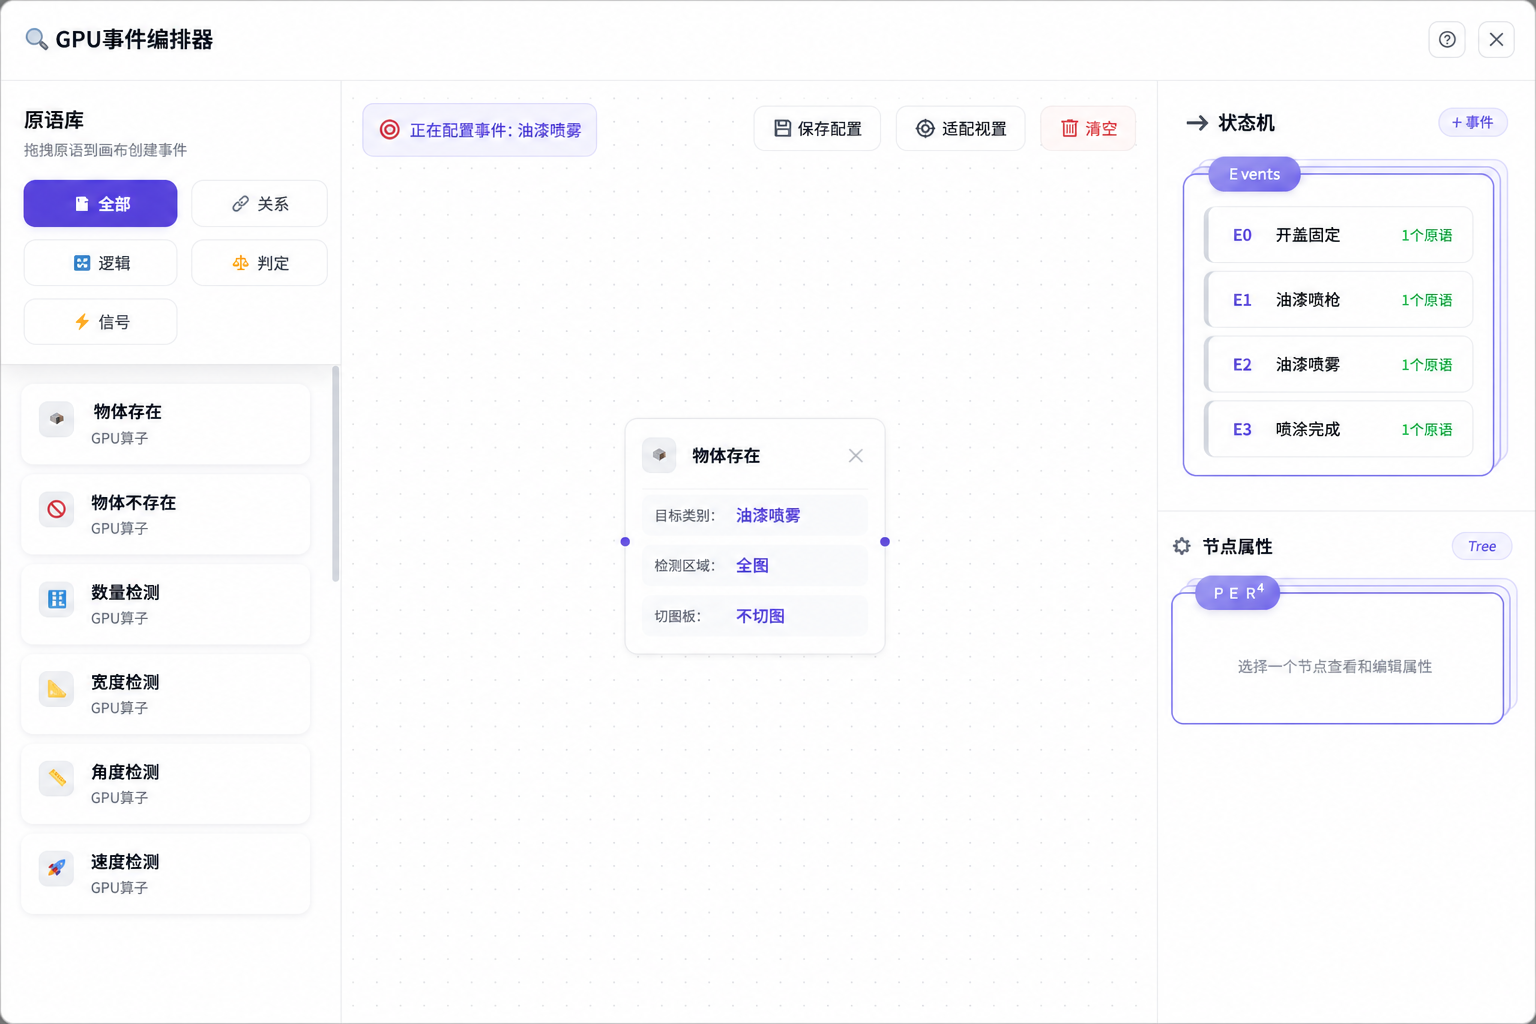The width and height of the screenshot is (1536, 1024).
Task: Click the target icon in 正在配置事件 badge
Action: (x=390, y=130)
